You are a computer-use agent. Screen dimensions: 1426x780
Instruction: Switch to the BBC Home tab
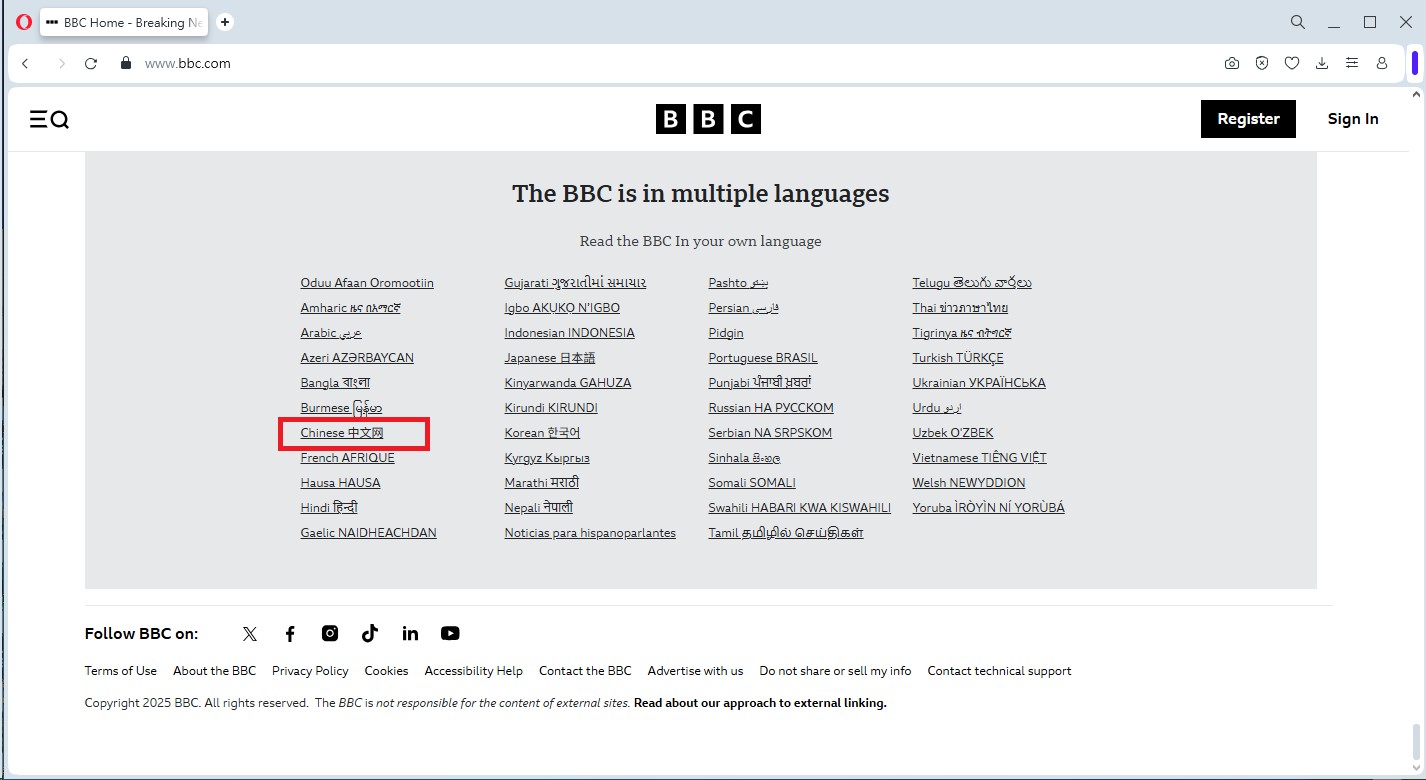pyautogui.click(x=124, y=22)
